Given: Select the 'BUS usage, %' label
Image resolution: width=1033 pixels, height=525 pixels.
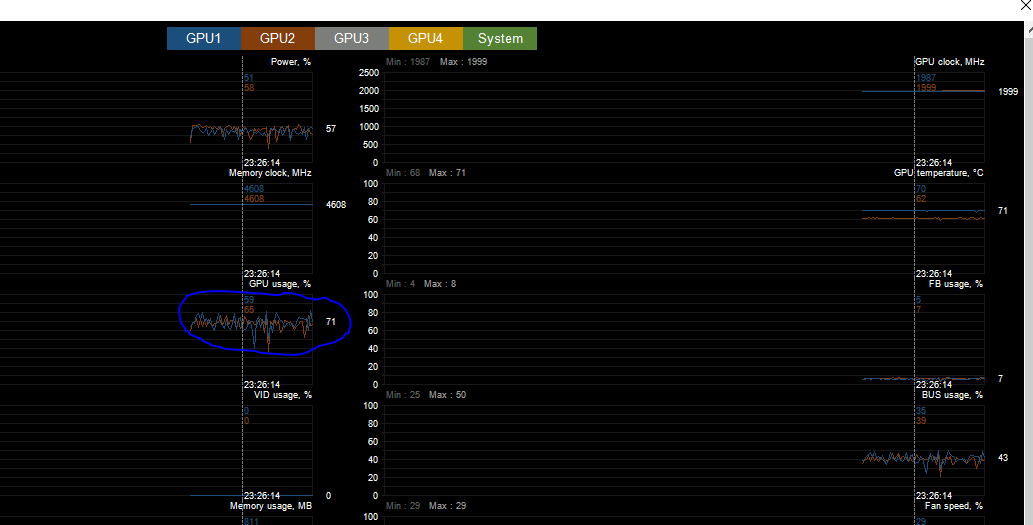Looking at the screenshot, I should (x=953, y=395).
